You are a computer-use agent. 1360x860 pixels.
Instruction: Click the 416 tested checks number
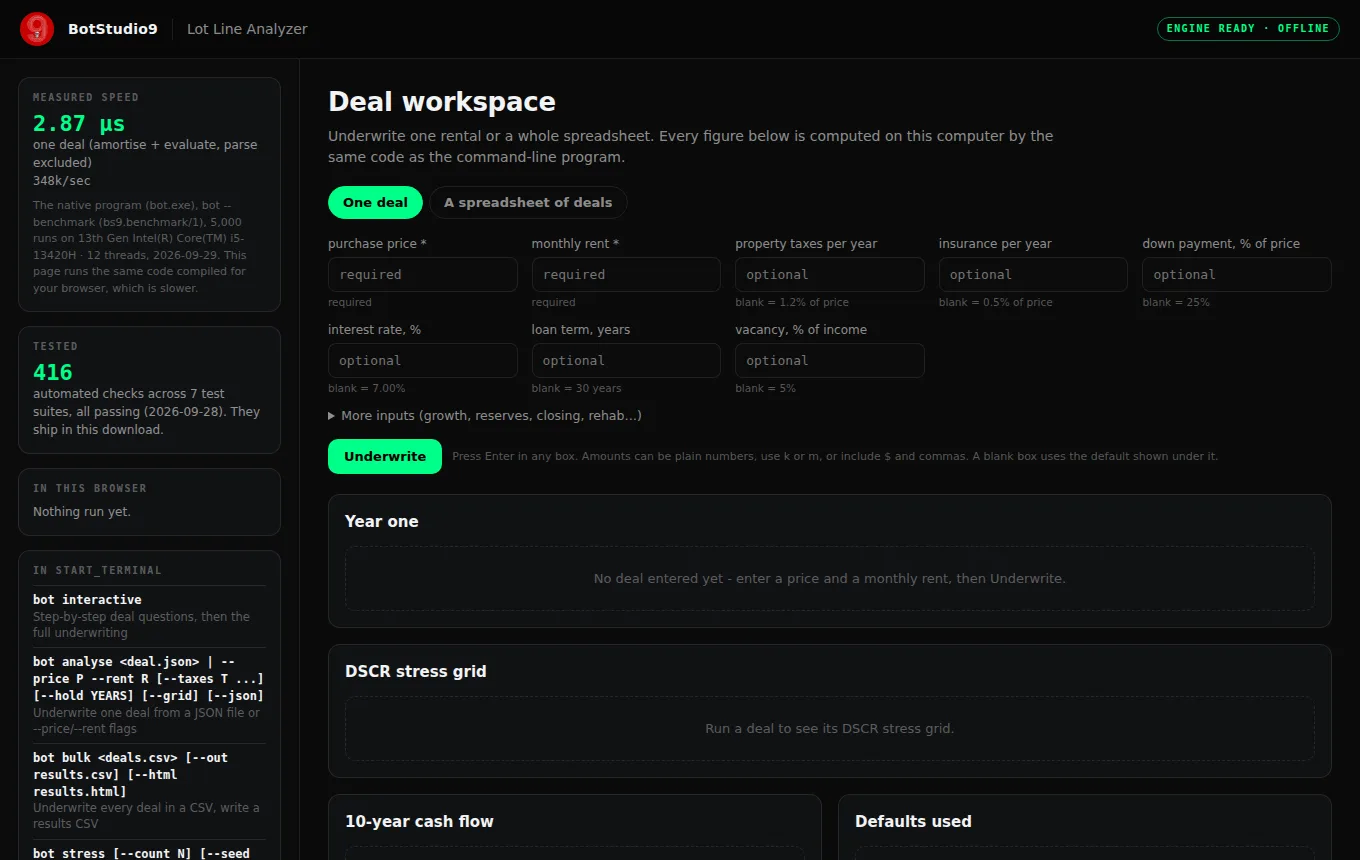[53, 373]
